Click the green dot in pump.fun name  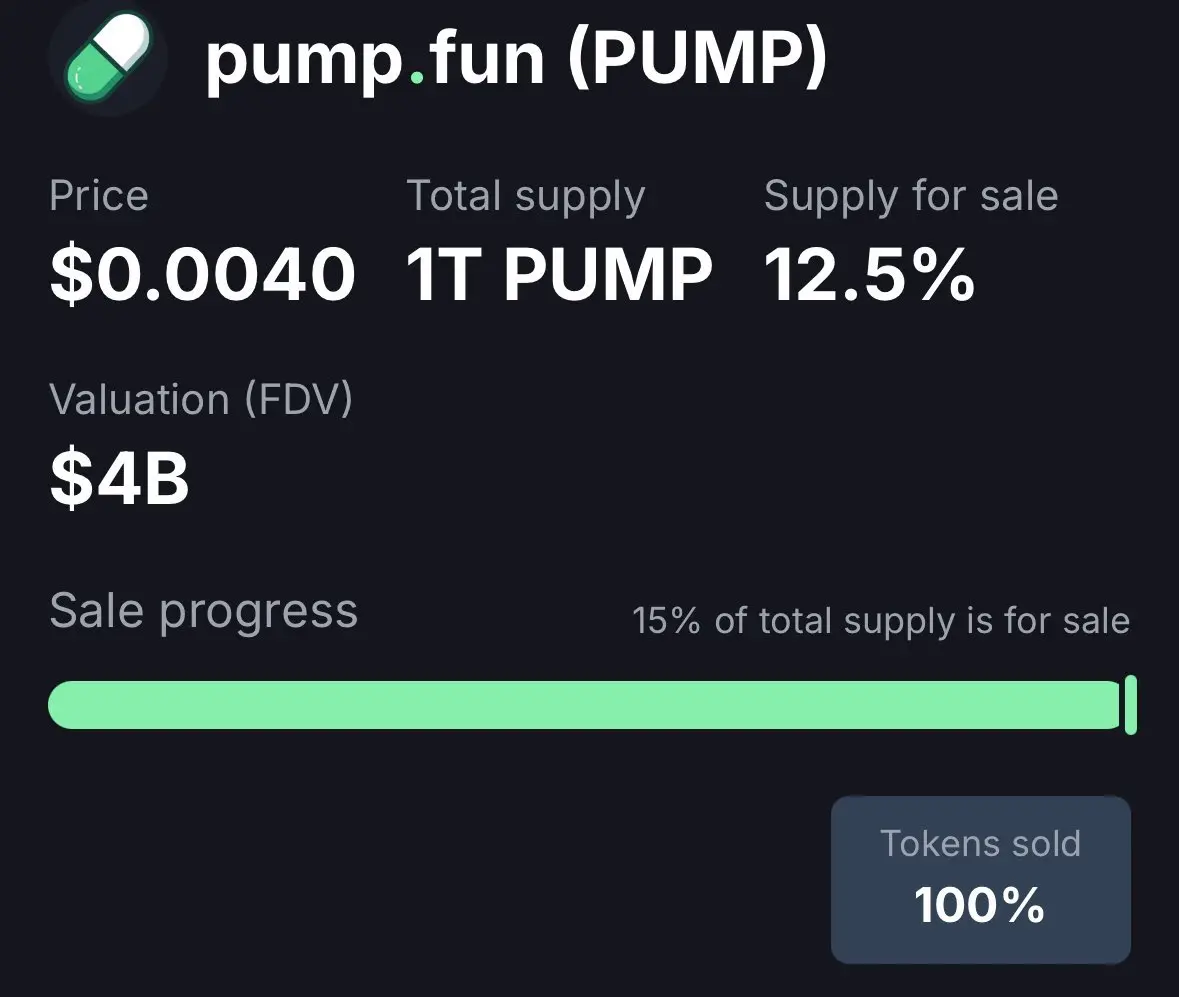(417, 76)
